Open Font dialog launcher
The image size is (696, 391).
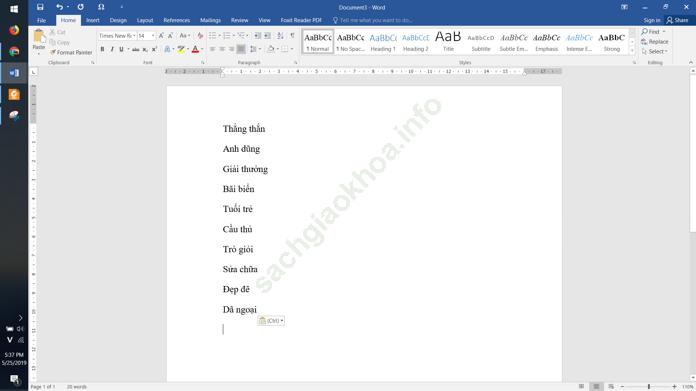(203, 63)
